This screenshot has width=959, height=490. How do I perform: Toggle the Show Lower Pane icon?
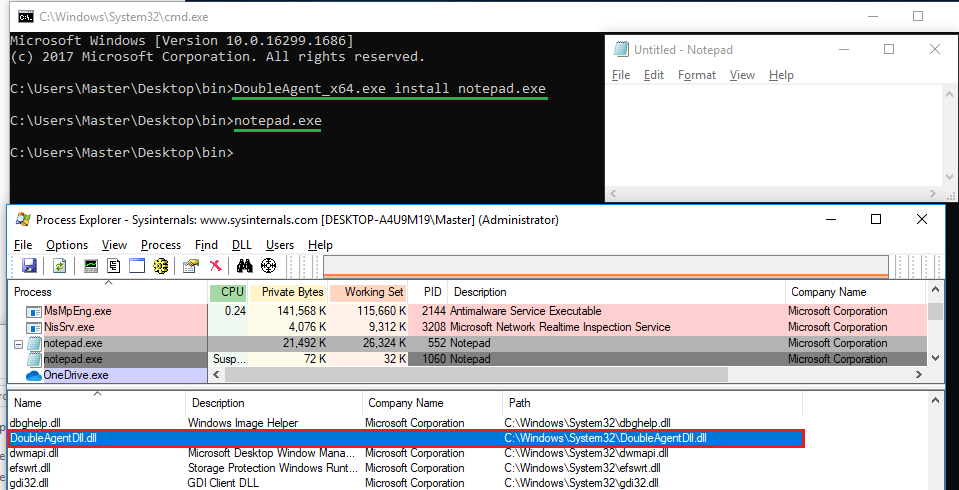coord(137,266)
